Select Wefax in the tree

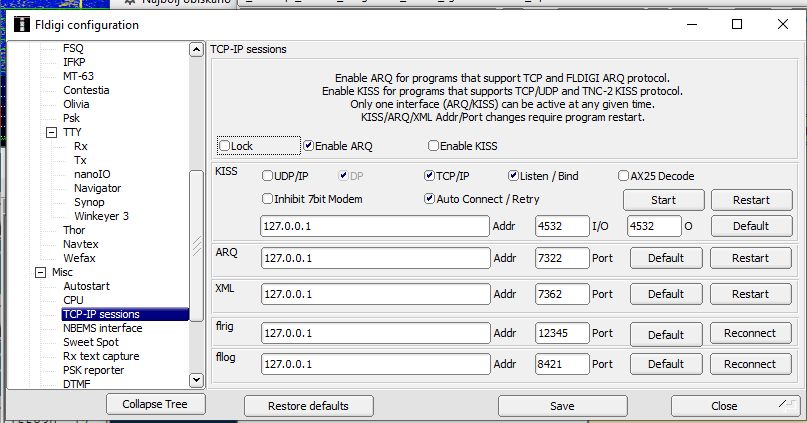coord(79,258)
